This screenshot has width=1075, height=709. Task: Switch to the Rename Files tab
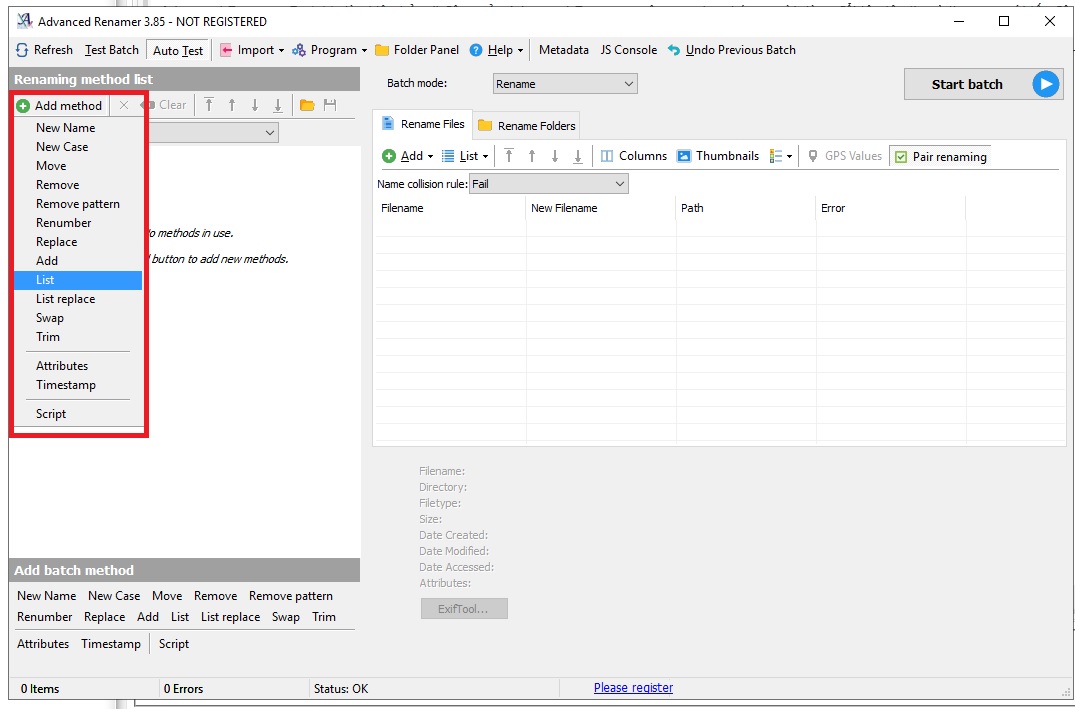click(423, 124)
